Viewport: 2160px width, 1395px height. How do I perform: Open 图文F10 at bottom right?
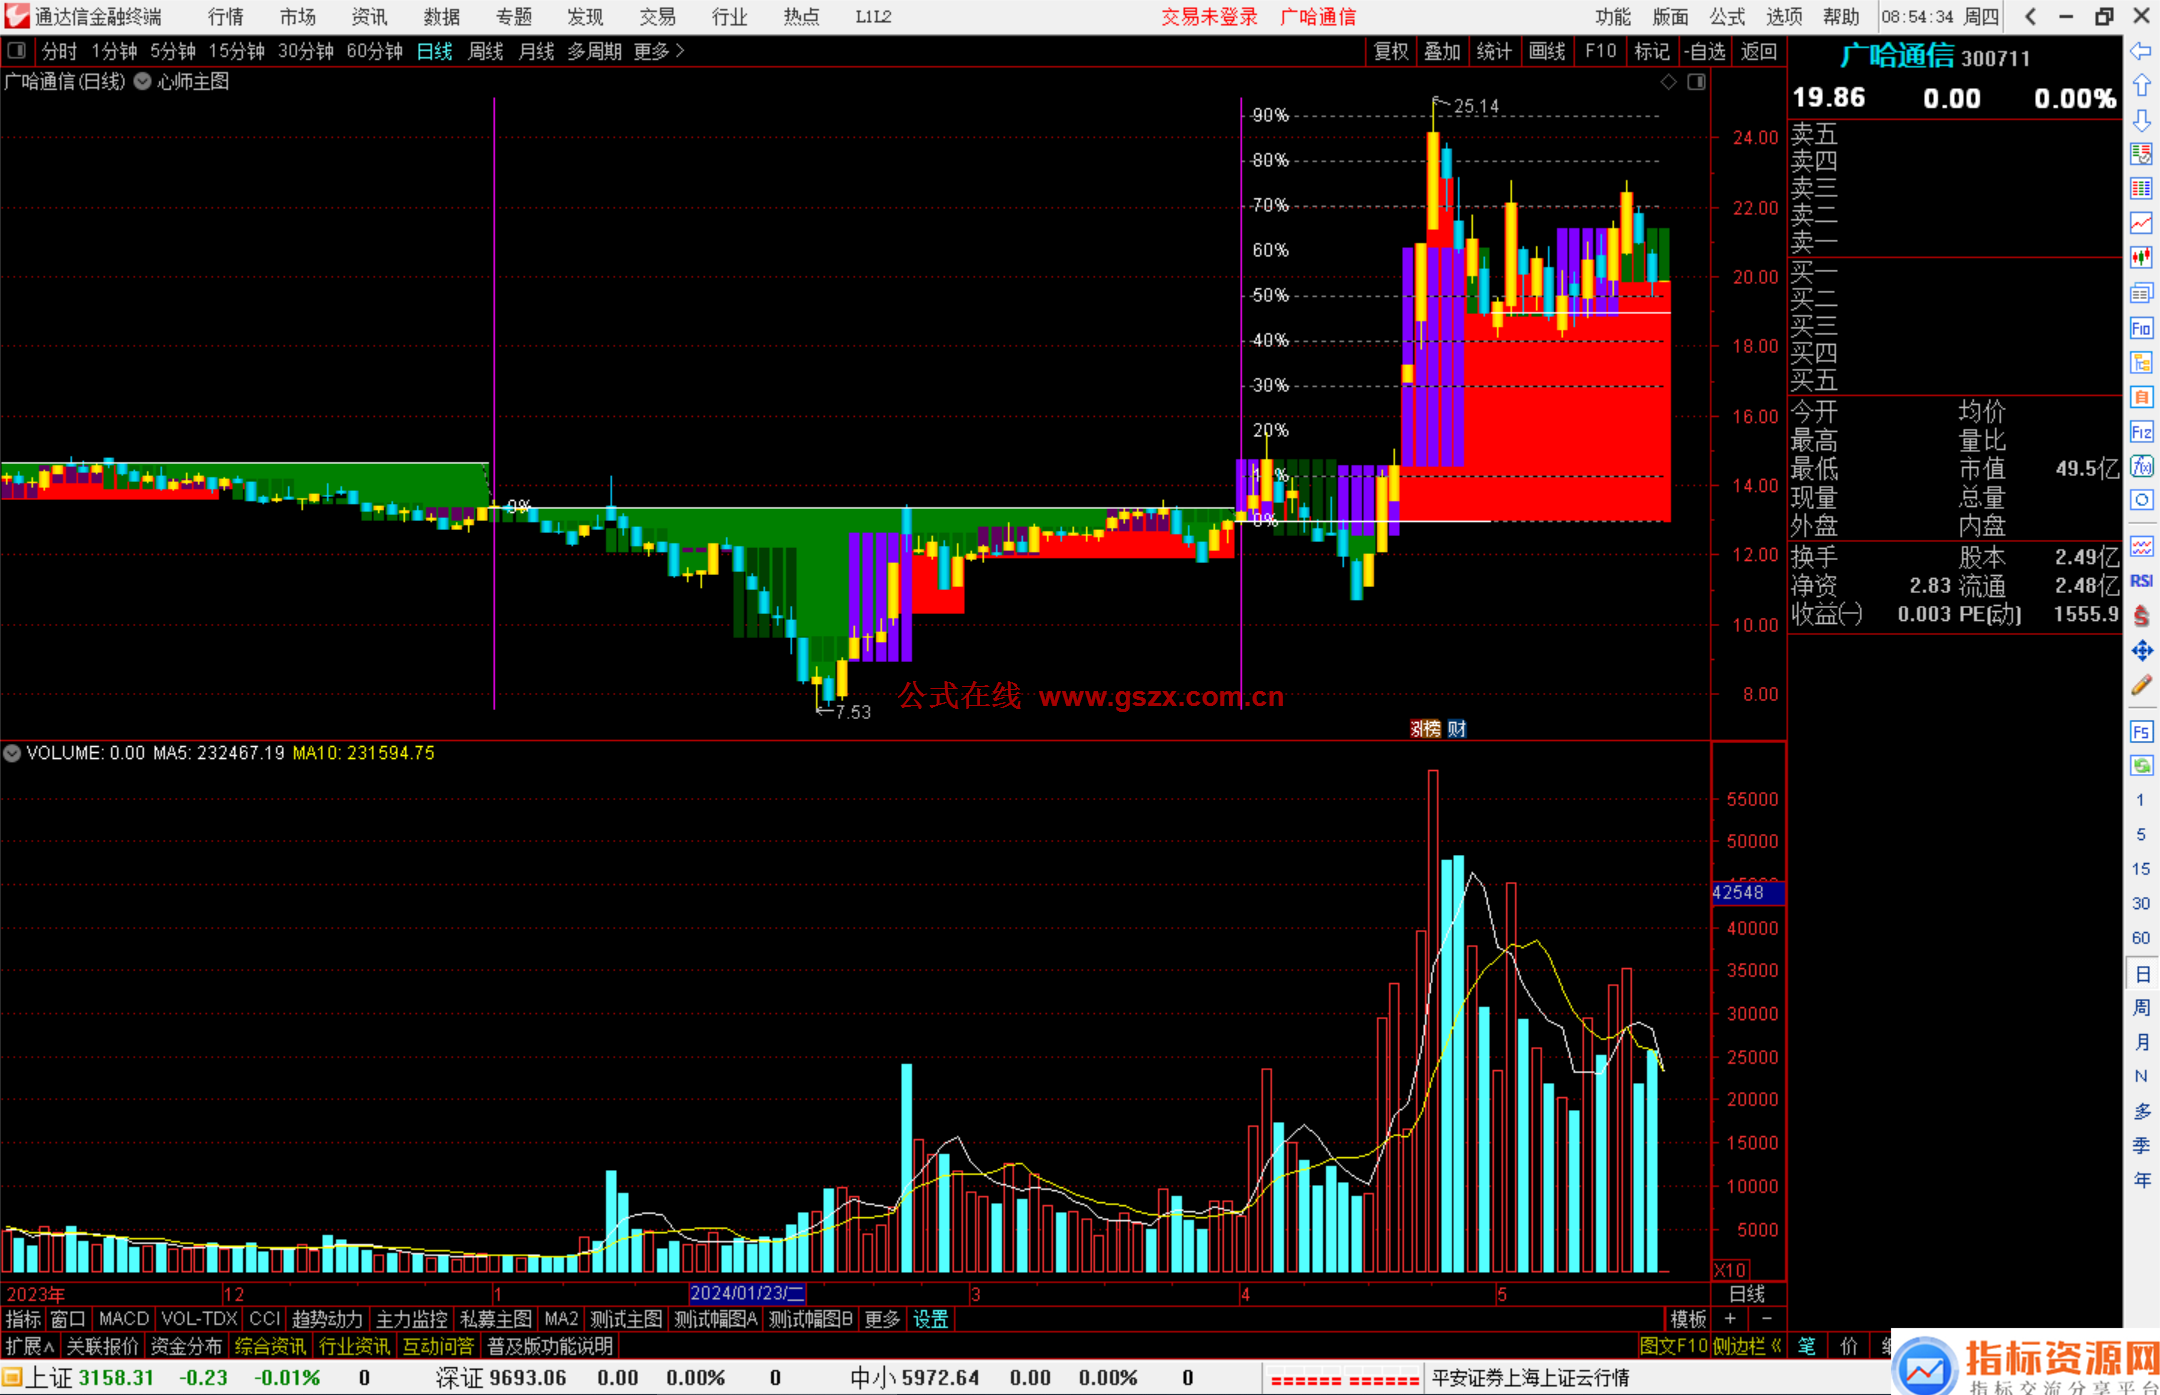pos(1674,1346)
